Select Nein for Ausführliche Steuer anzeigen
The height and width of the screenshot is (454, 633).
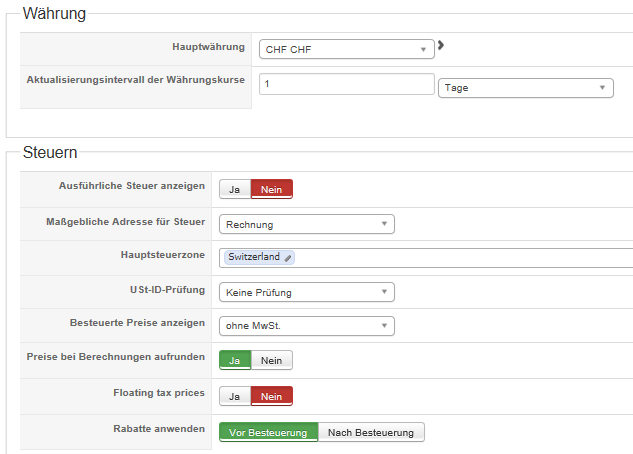click(x=271, y=189)
